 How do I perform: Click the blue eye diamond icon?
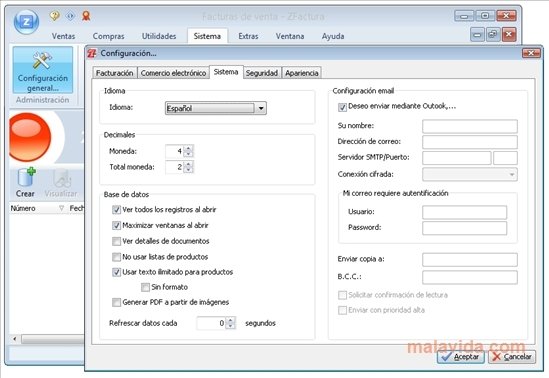[x=70, y=16]
